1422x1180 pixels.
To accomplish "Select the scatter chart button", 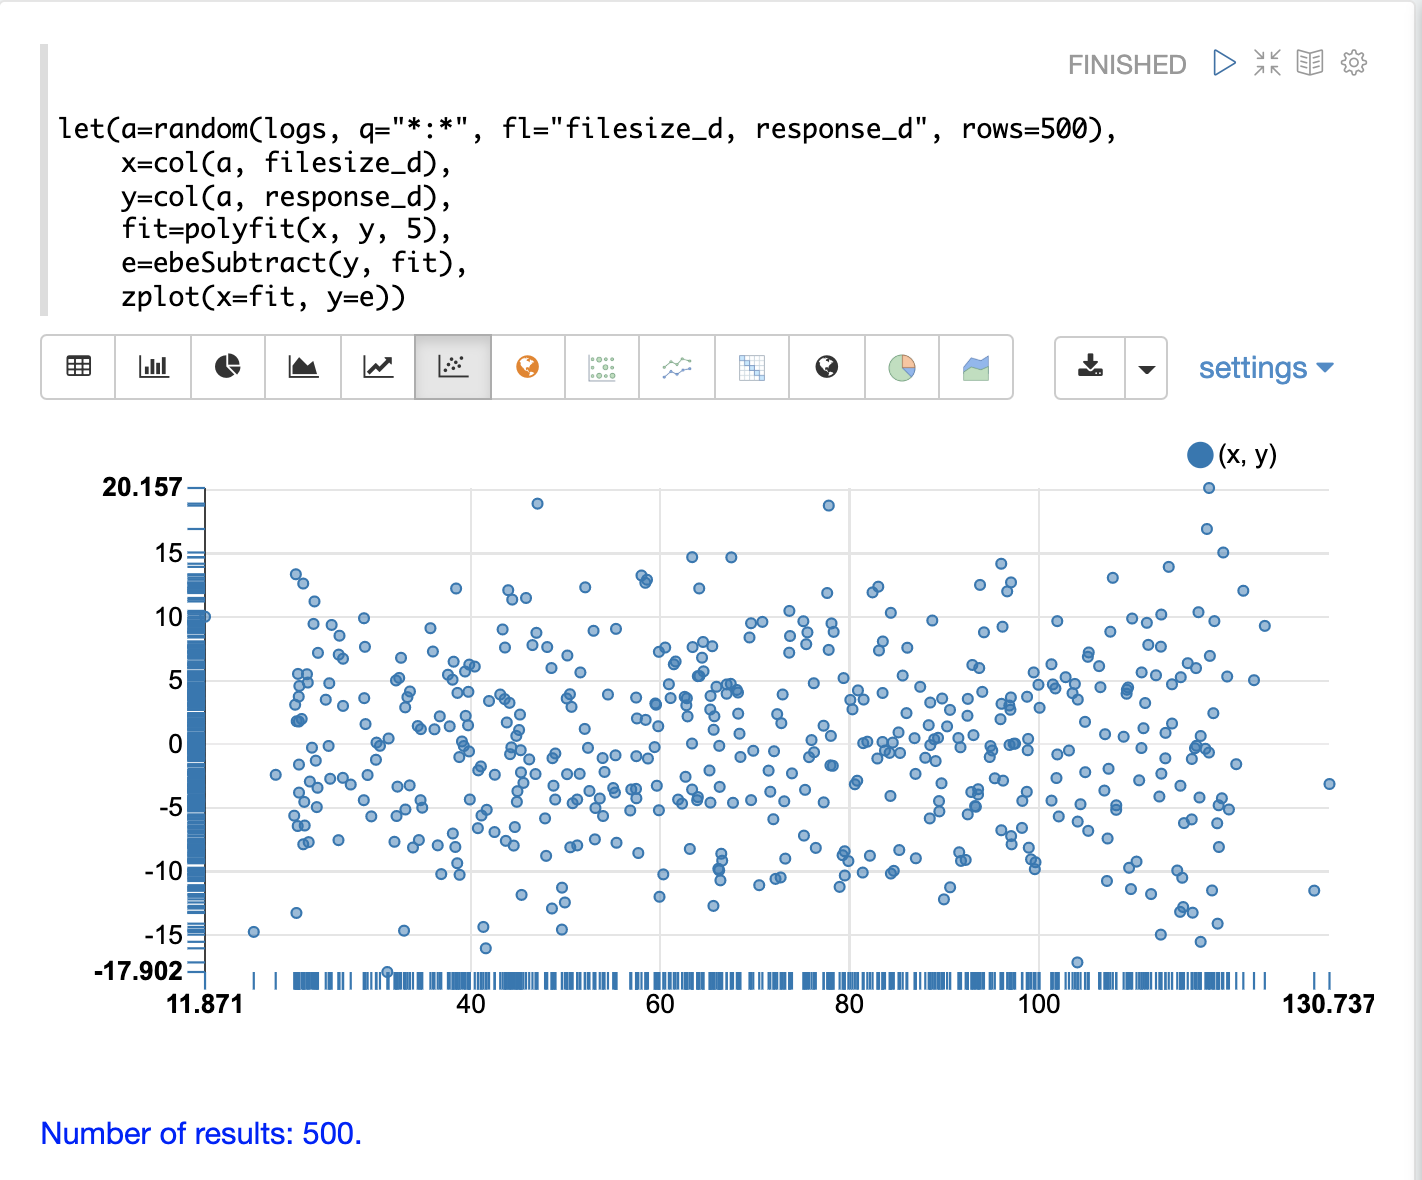I will pos(453,367).
